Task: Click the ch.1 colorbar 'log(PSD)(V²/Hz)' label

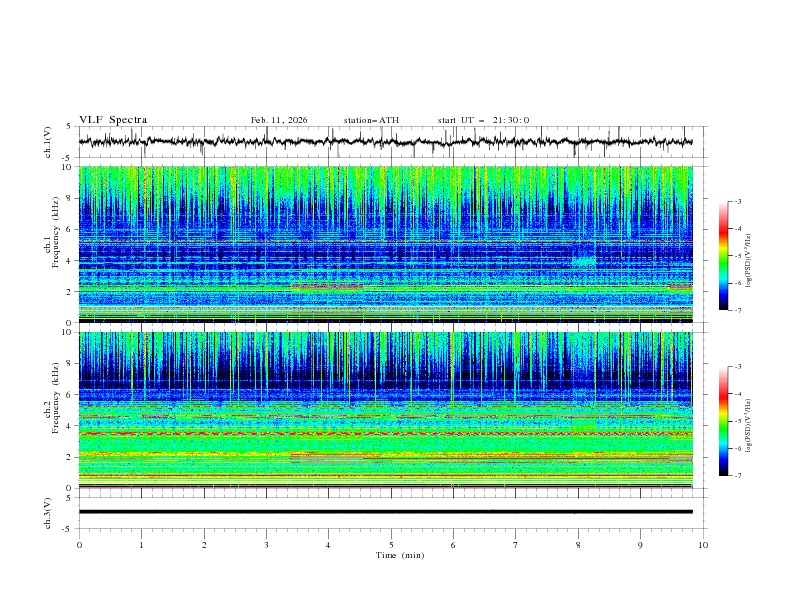Action: [x=749, y=261]
